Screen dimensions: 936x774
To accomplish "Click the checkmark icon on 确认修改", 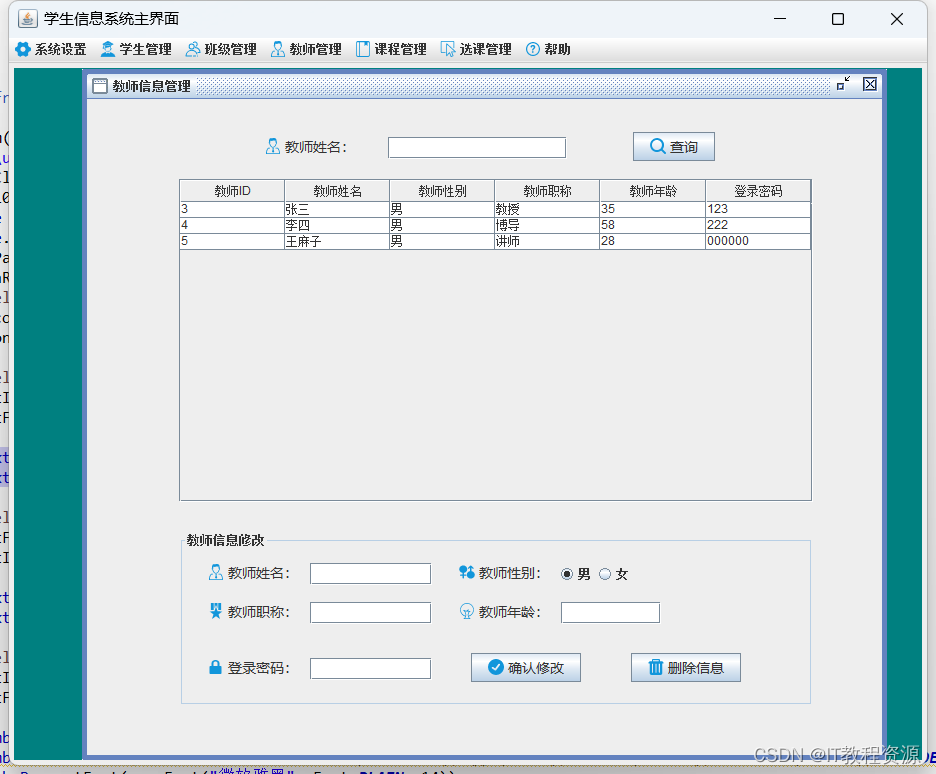I will click(495, 667).
